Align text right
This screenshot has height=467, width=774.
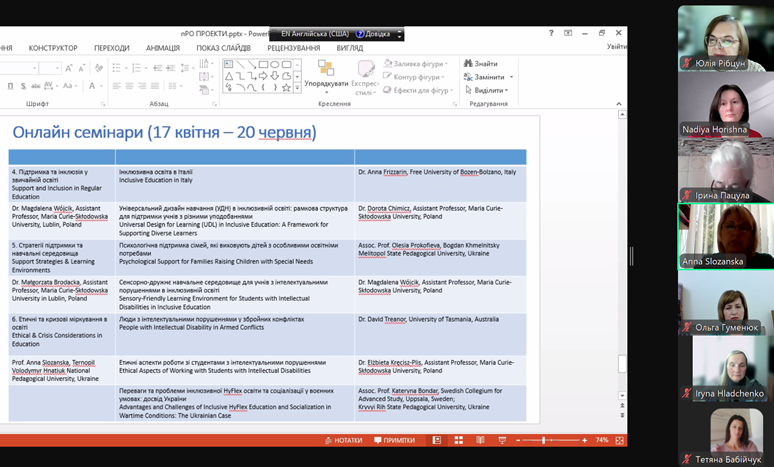[142, 86]
